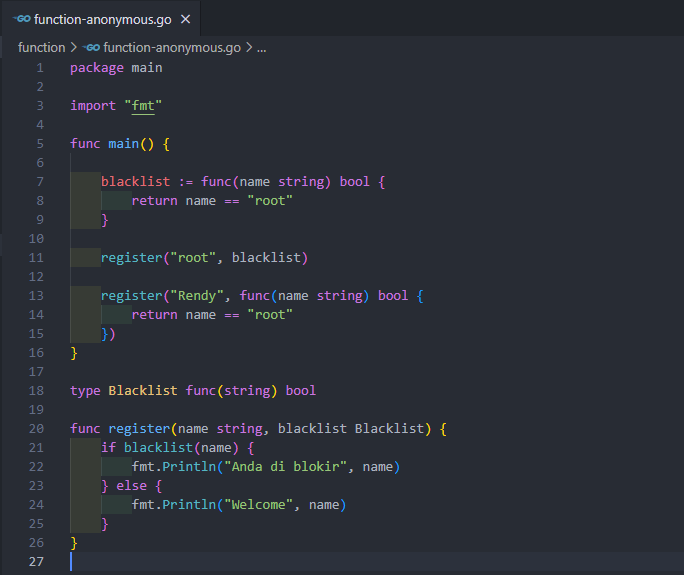Click the Go icon in the editor tab
This screenshot has height=575, width=684.
click(x=22, y=19)
